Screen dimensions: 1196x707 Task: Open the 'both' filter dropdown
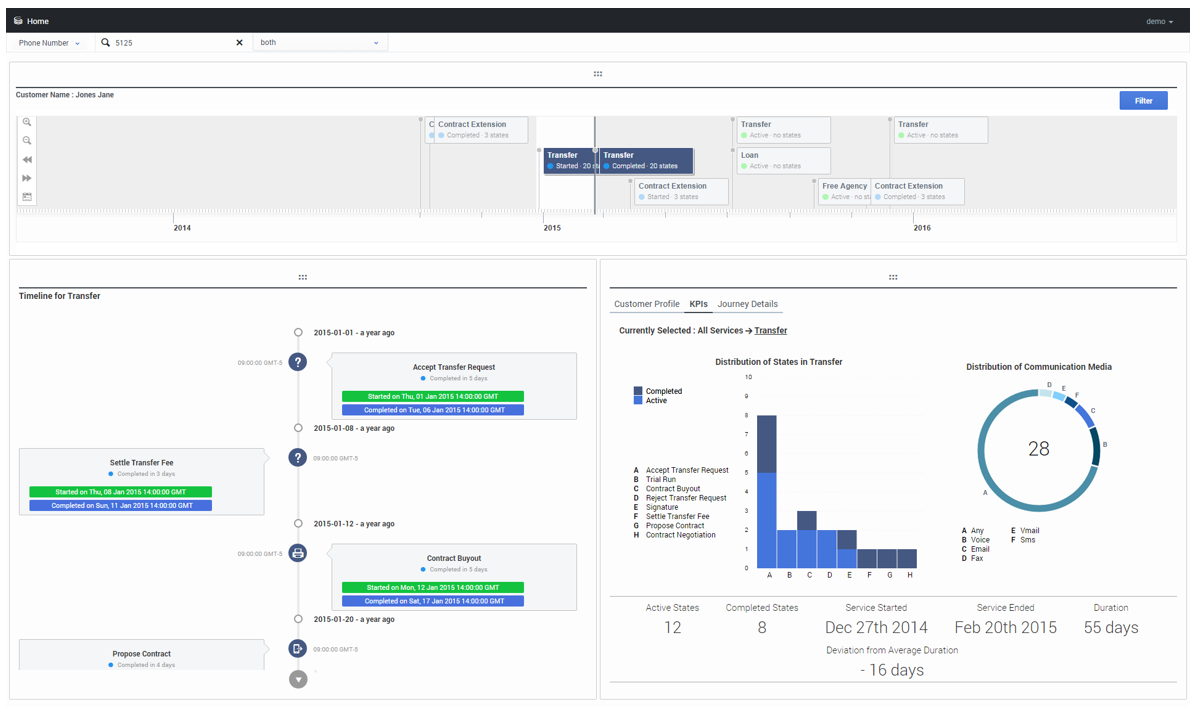[319, 43]
